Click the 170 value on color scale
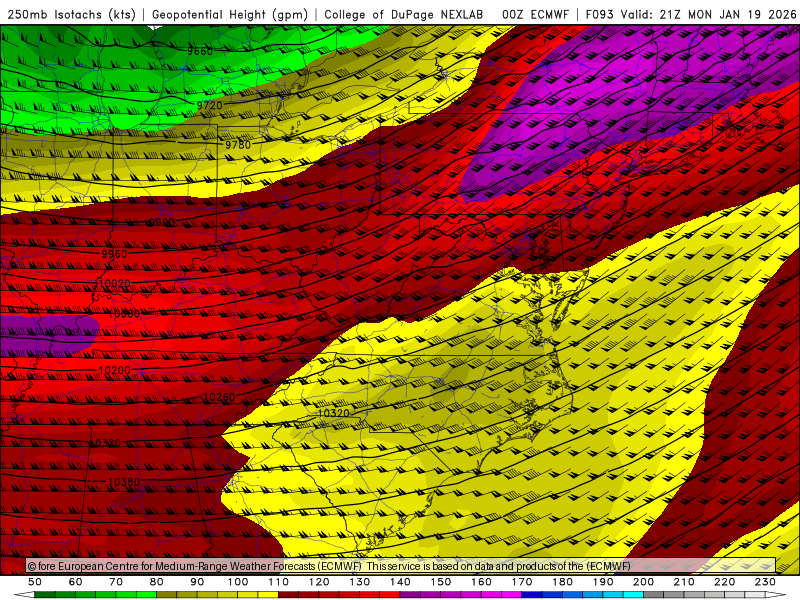This screenshot has height=600, width=800. (x=522, y=582)
